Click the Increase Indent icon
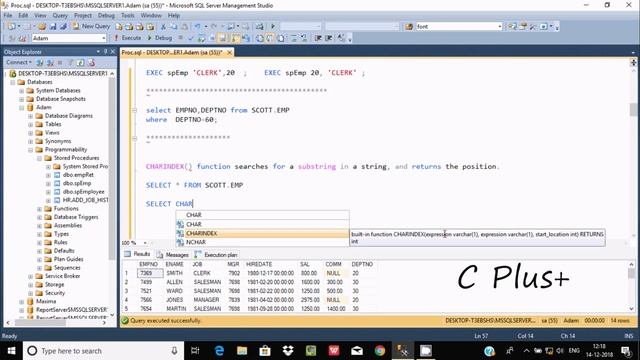 (x=329, y=38)
